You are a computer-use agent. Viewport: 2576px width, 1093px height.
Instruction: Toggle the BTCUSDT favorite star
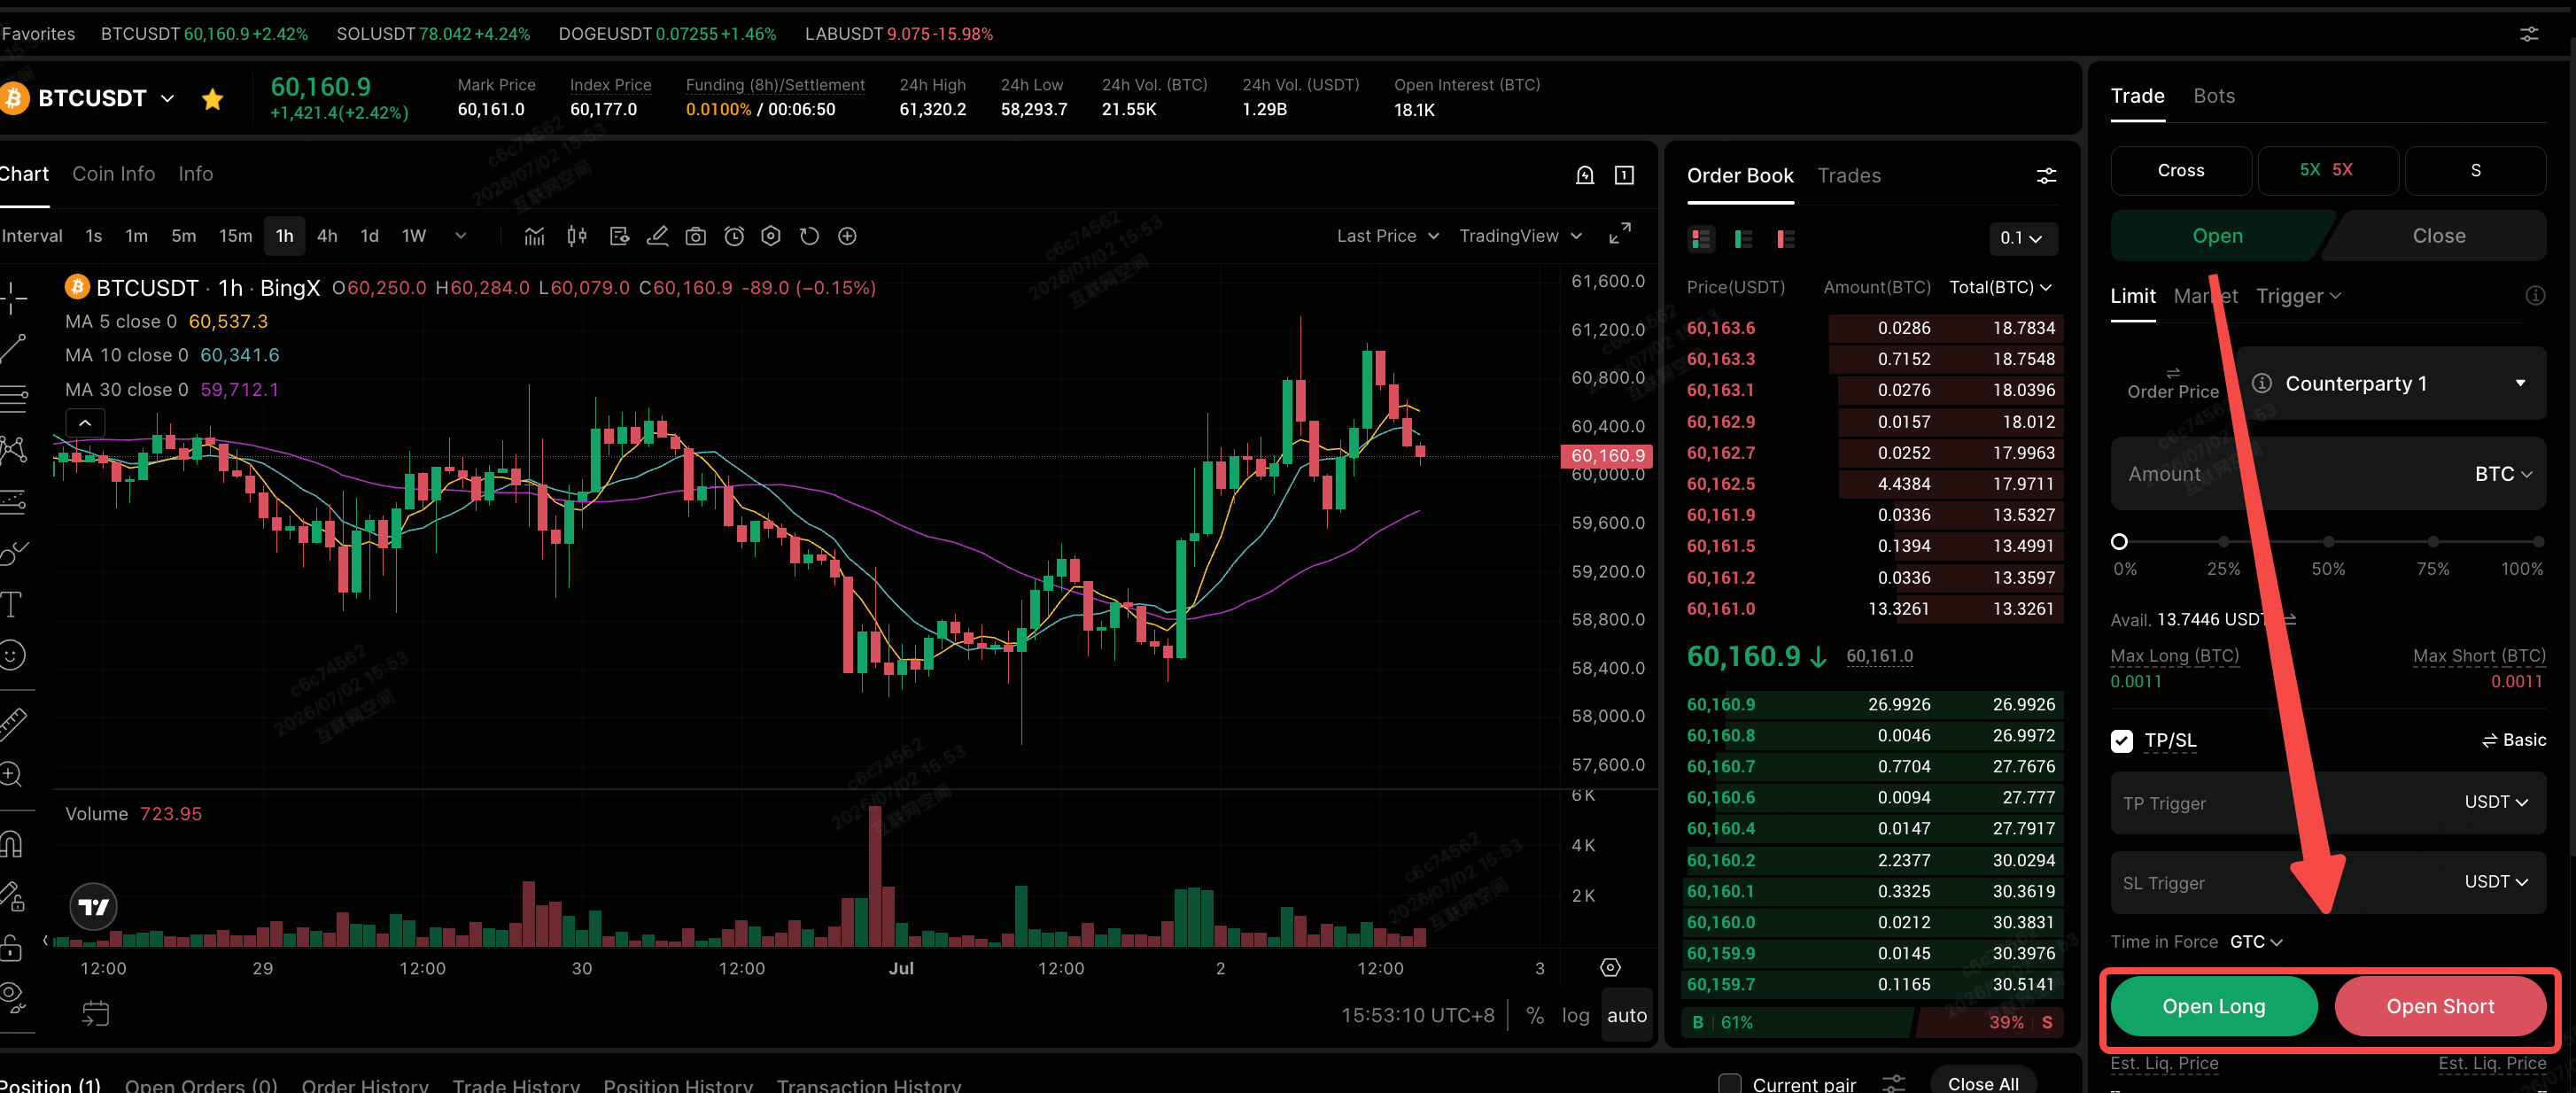pos(212,99)
